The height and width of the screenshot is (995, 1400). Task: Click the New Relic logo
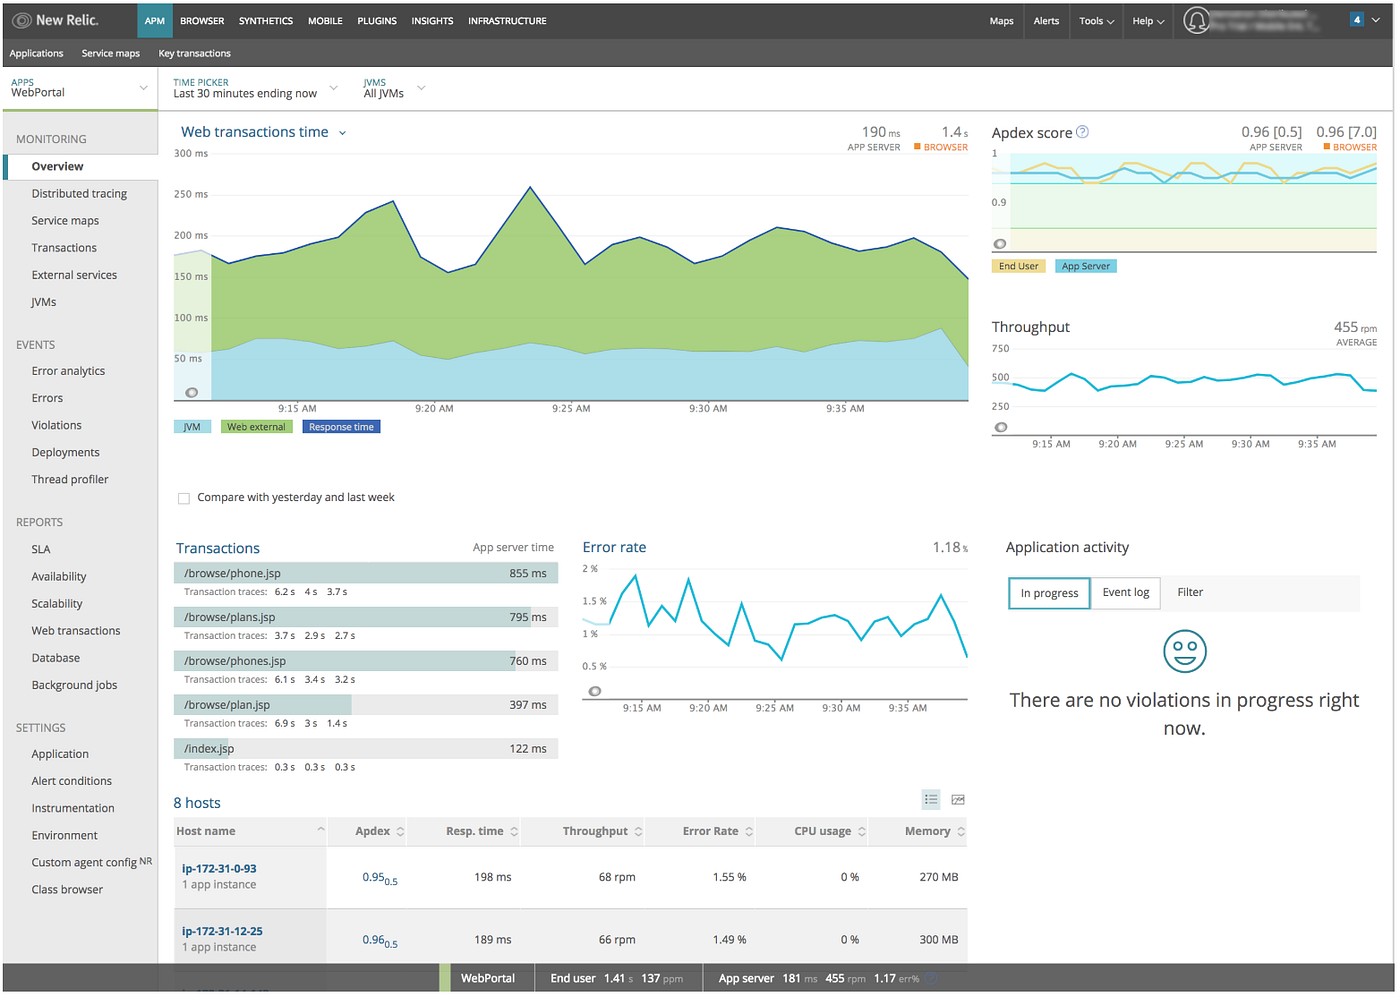click(x=56, y=20)
